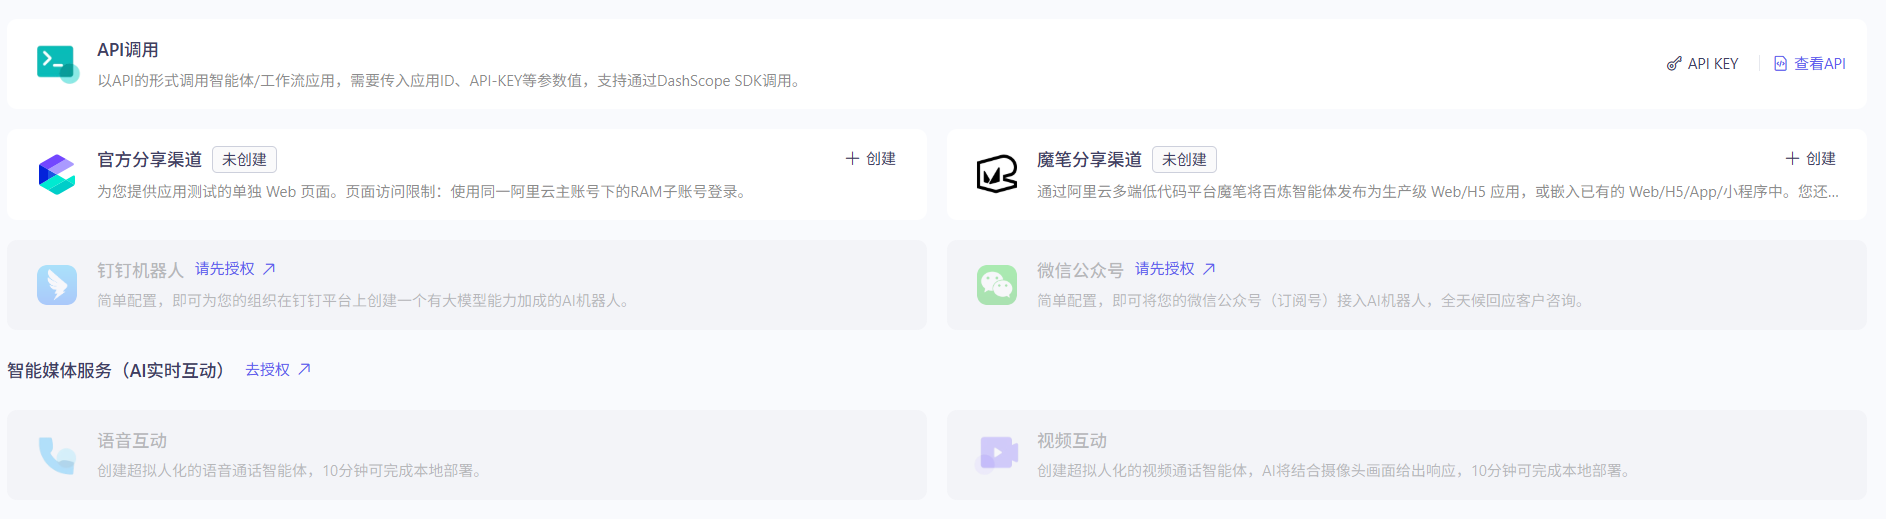1886x519 pixels.
Task: Click the plus icon for 魔笔分享渠道 创建
Action: (1792, 158)
